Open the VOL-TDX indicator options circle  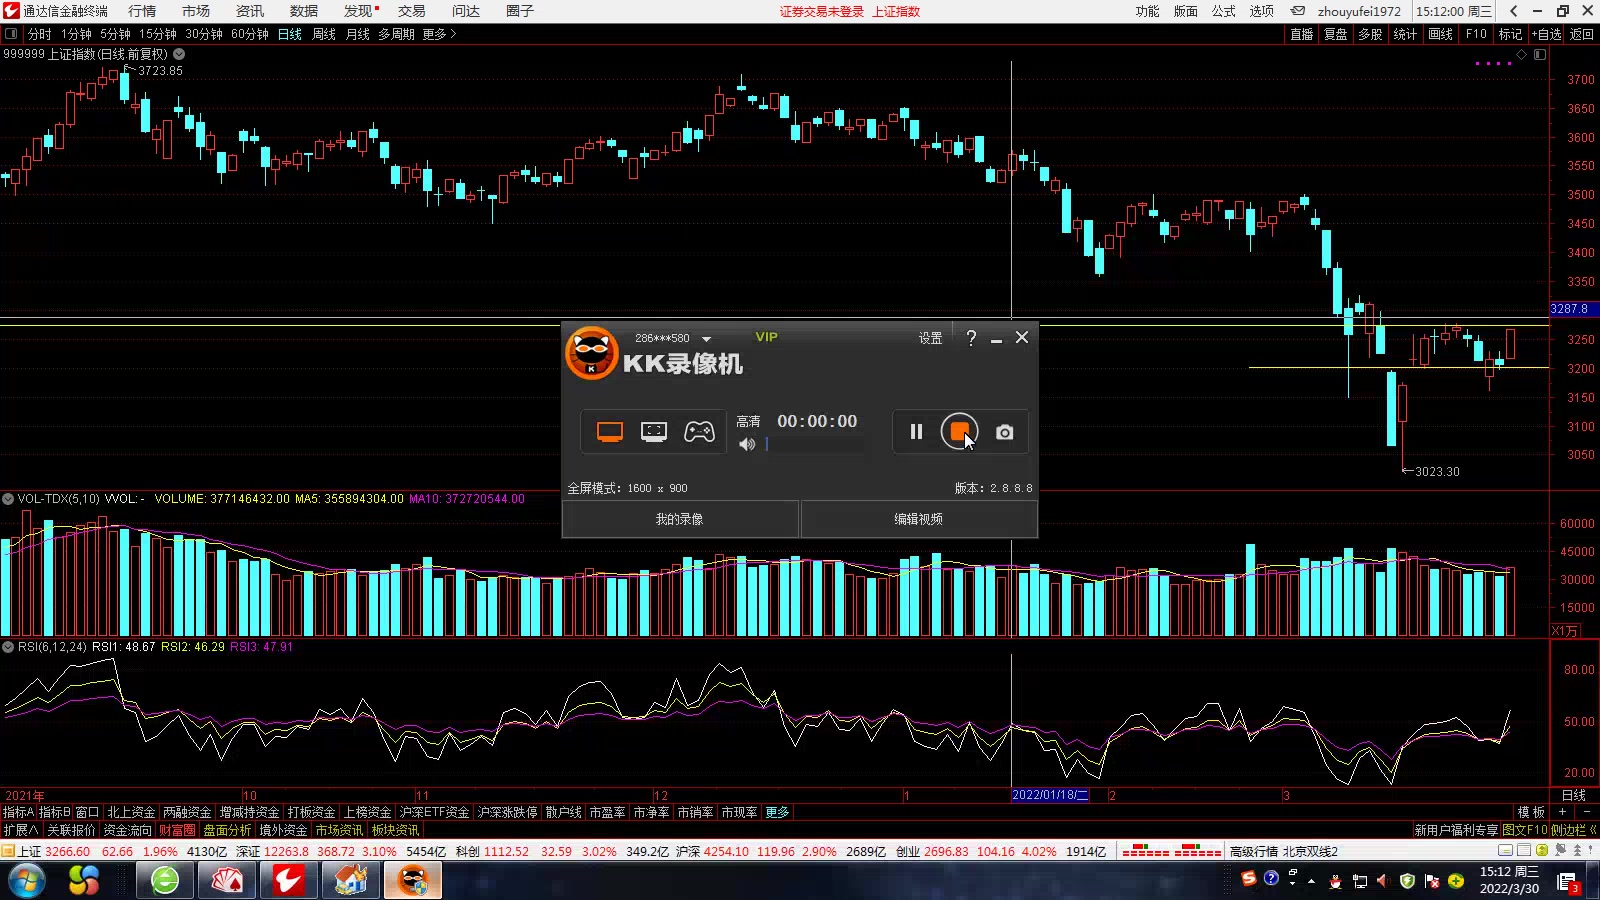(8, 498)
